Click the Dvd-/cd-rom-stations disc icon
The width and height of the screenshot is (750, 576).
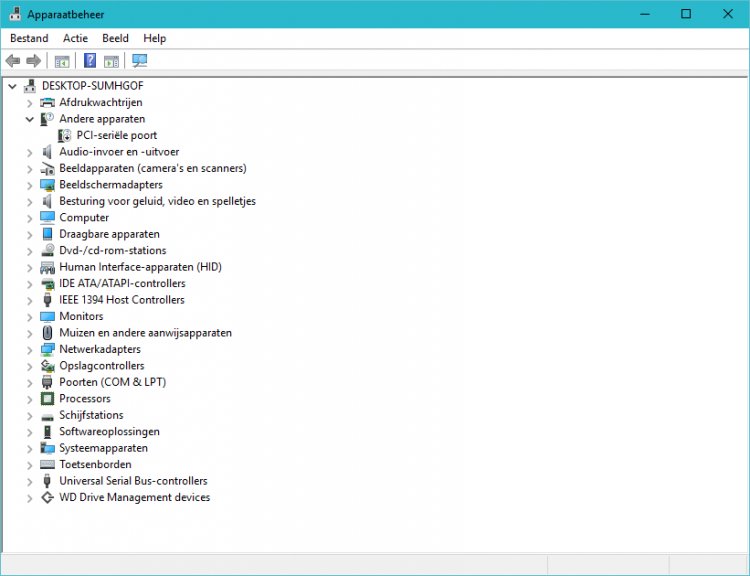tap(47, 250)
